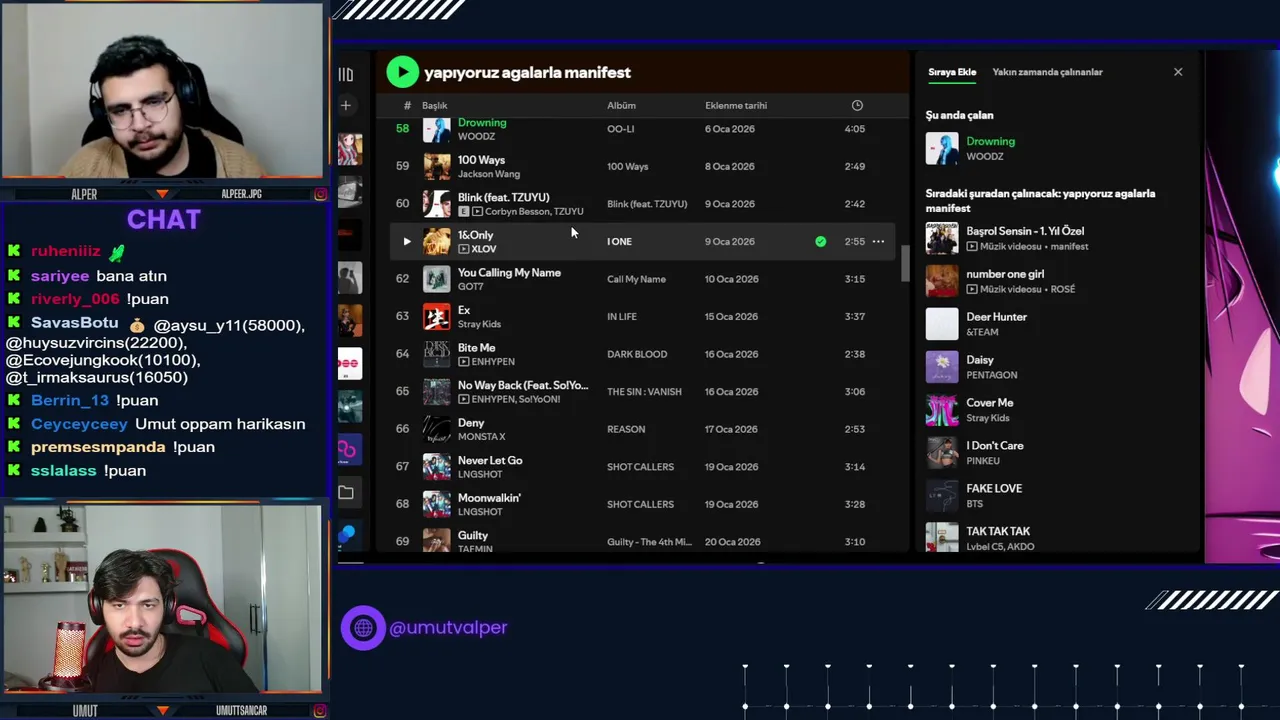
Task: Click the music video icon beside XLOV
Action: [x=463, y=249]
